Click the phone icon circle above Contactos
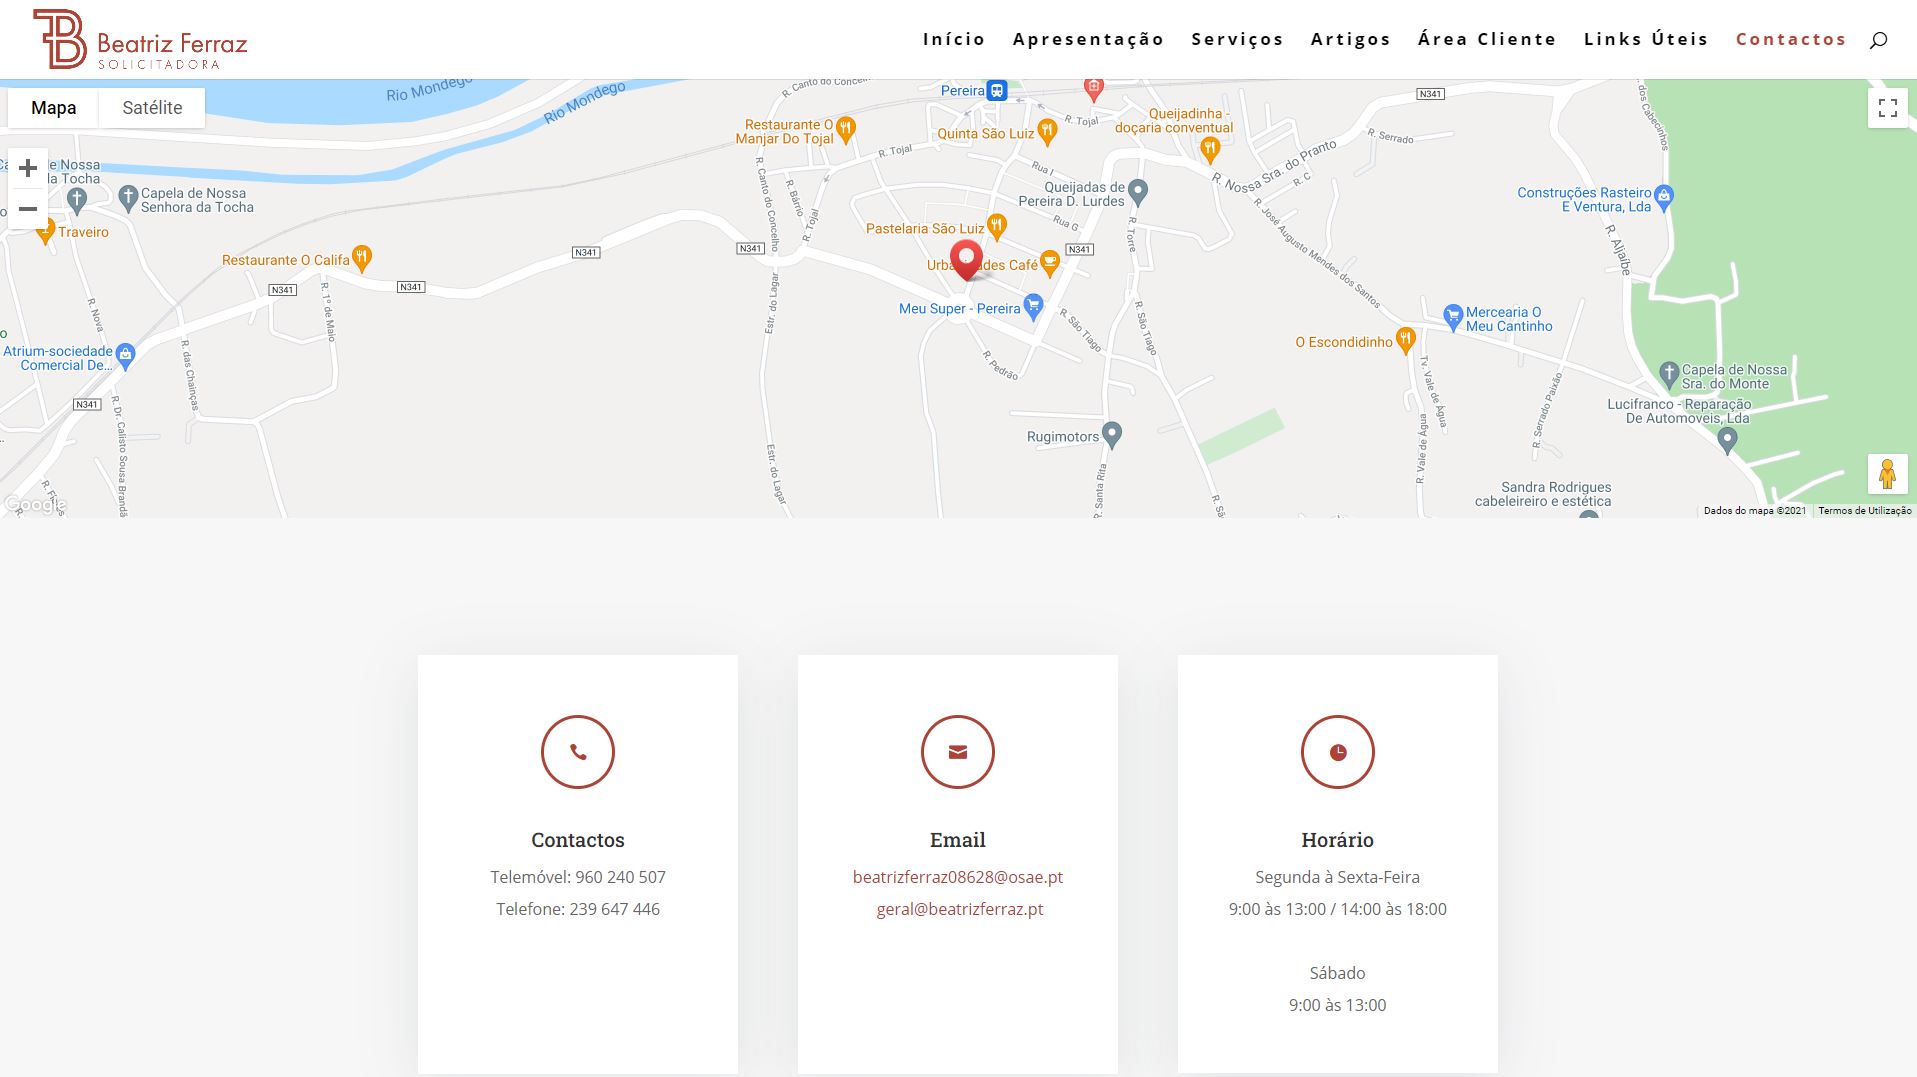This screenshot has height=1077, width=1917. click(x=578, y=752)
